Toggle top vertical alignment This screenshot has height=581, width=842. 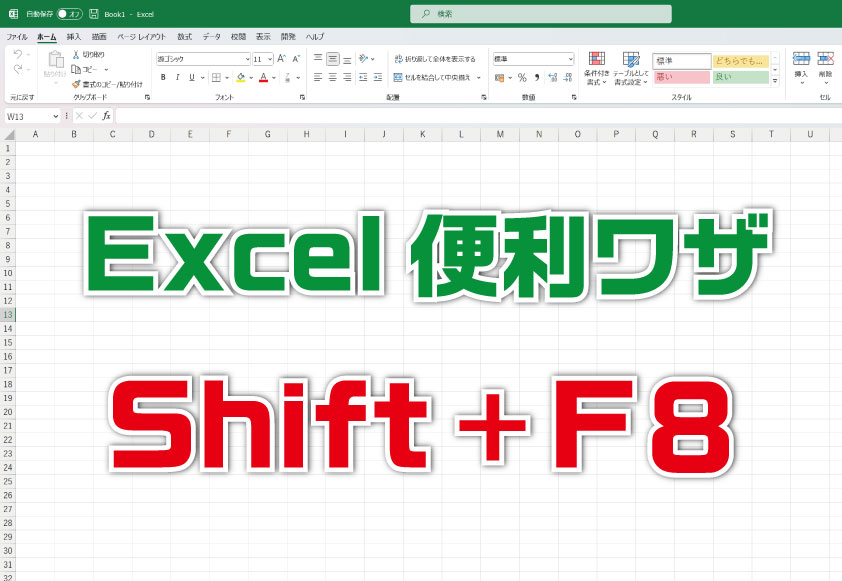318,59
